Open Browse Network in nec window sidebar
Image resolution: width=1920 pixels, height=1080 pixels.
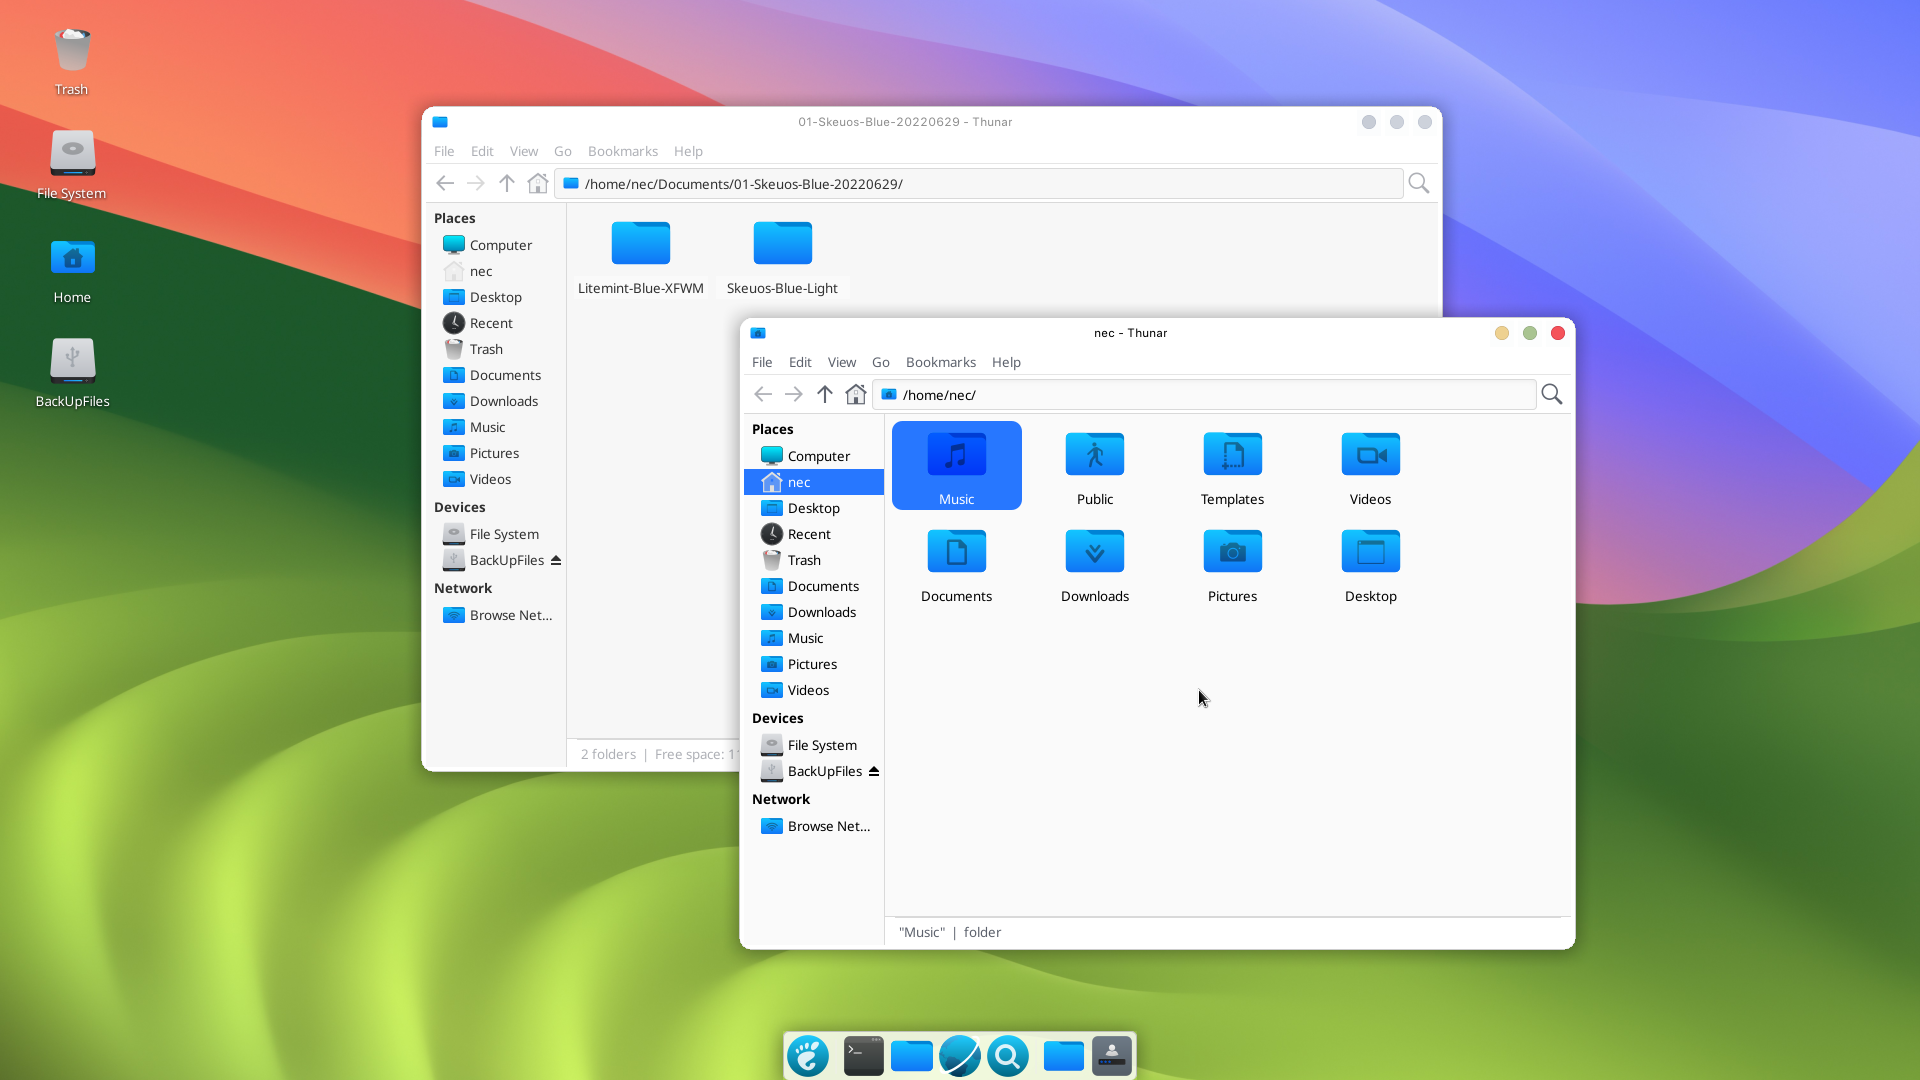point(814,826)
